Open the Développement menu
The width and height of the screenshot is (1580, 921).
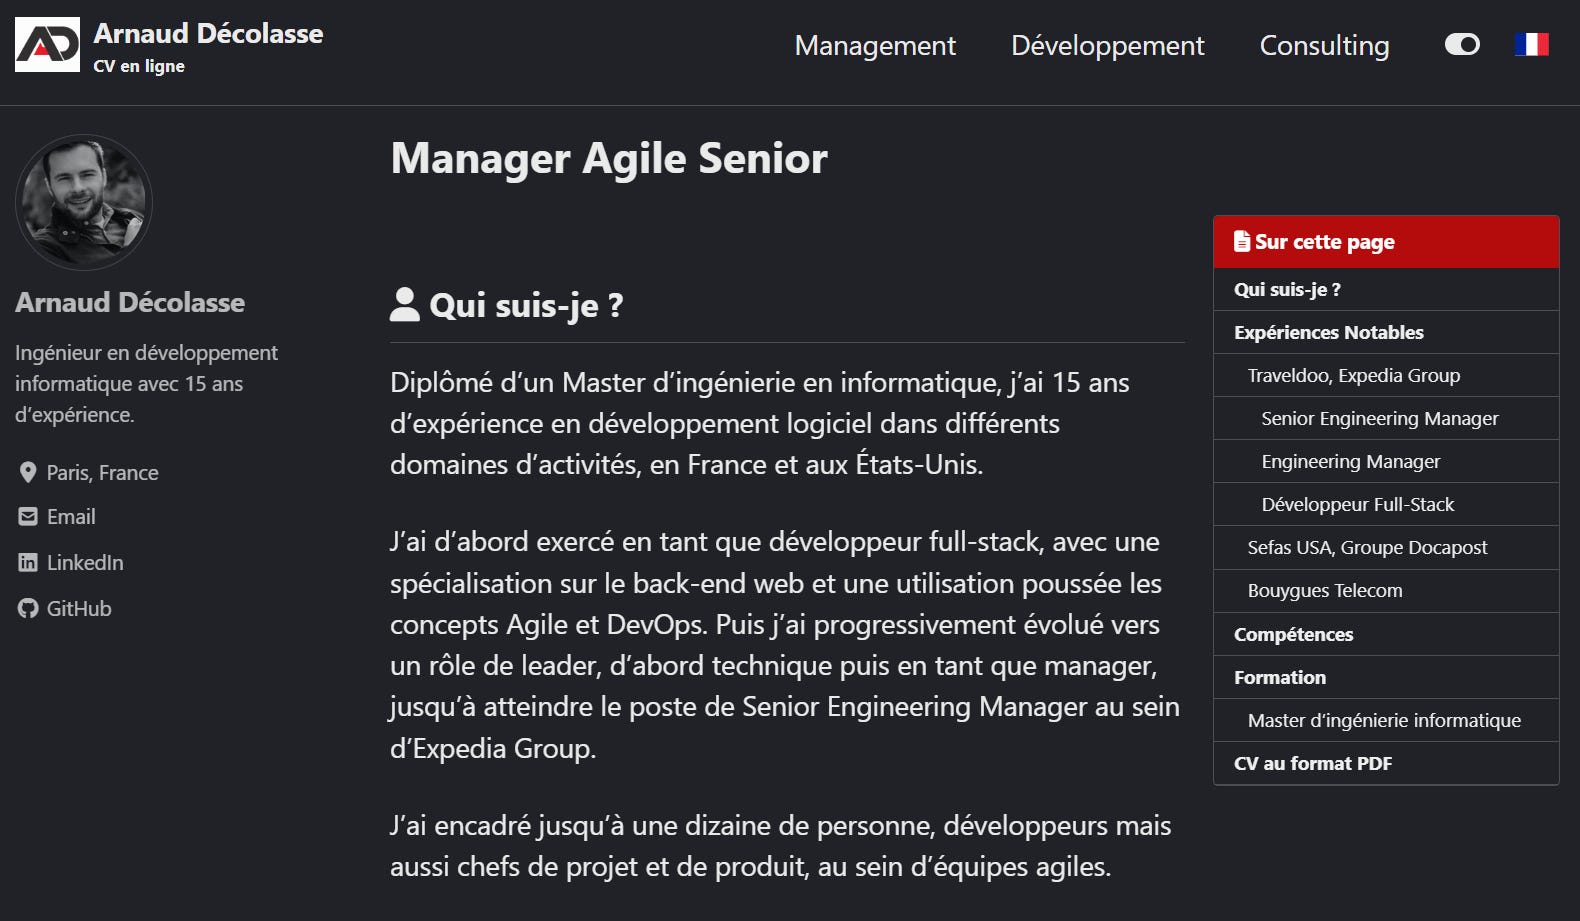1108,46
